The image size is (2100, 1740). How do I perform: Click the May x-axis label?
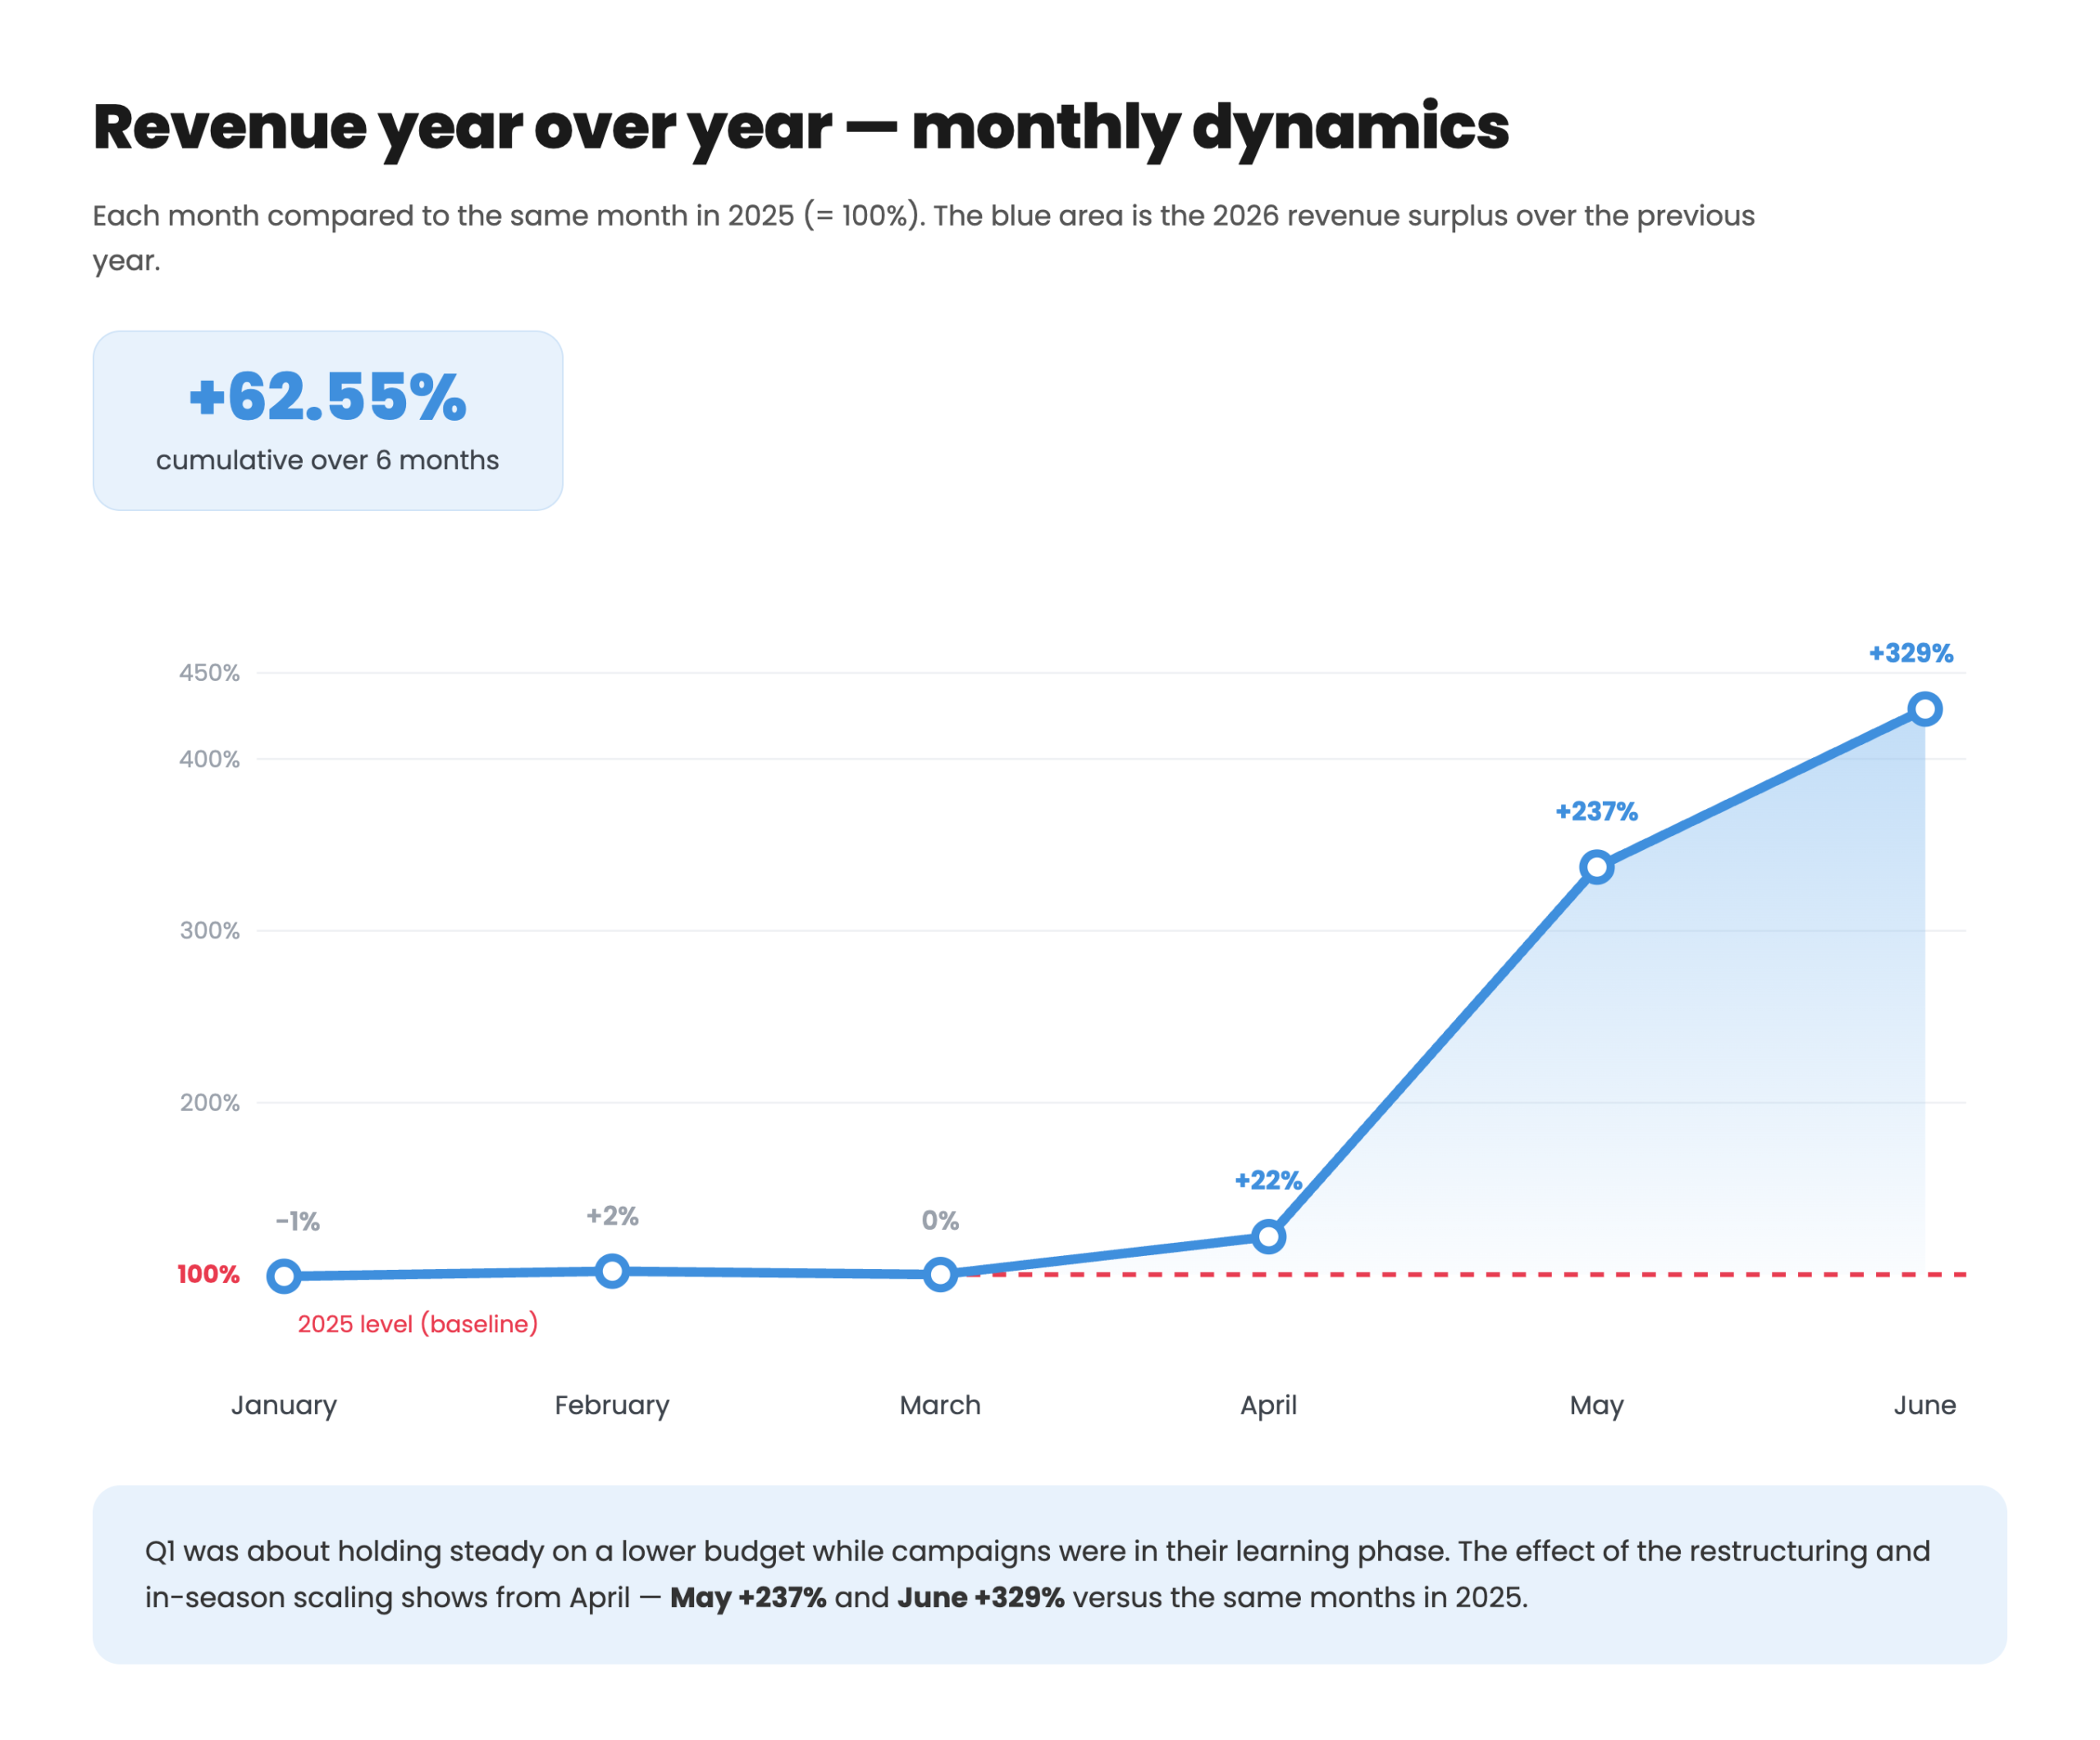tap(1597, 1406)
